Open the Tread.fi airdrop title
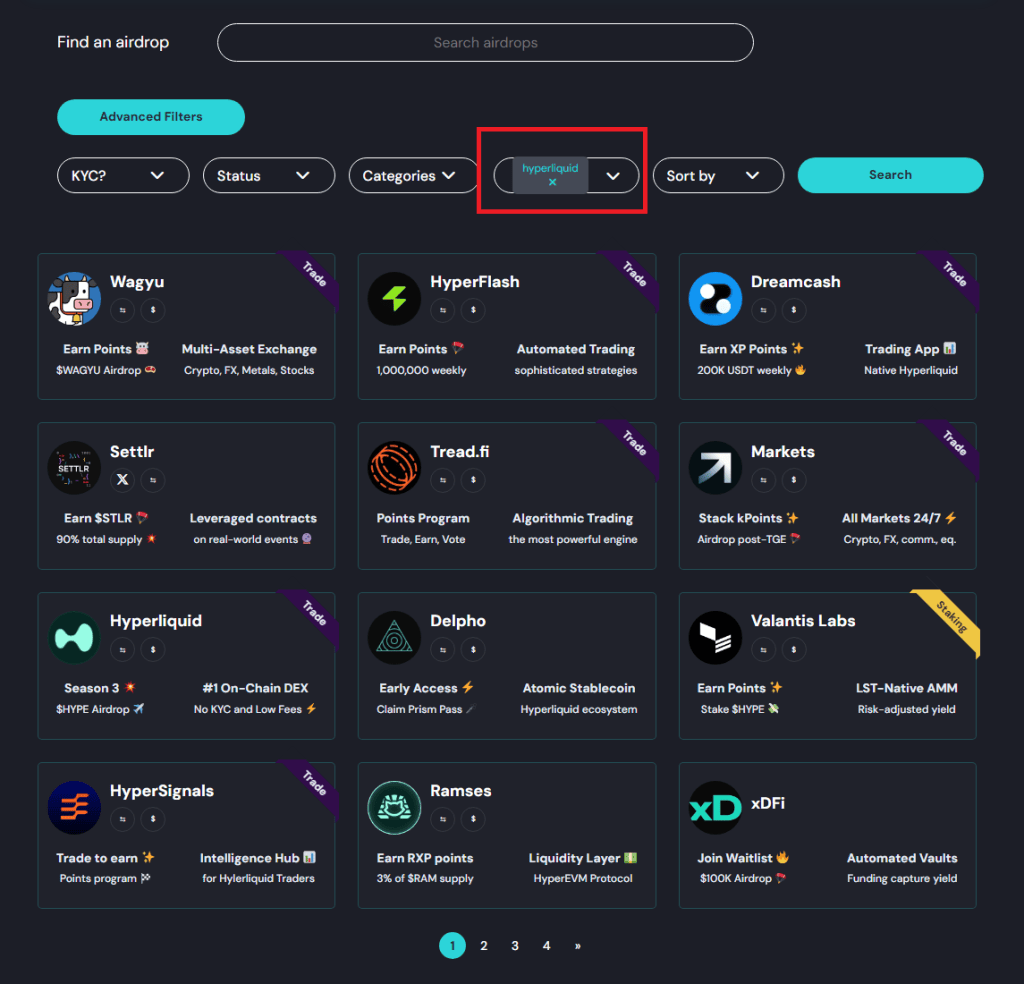Viewport: 1024px width, 984px height. click(460, 452)
